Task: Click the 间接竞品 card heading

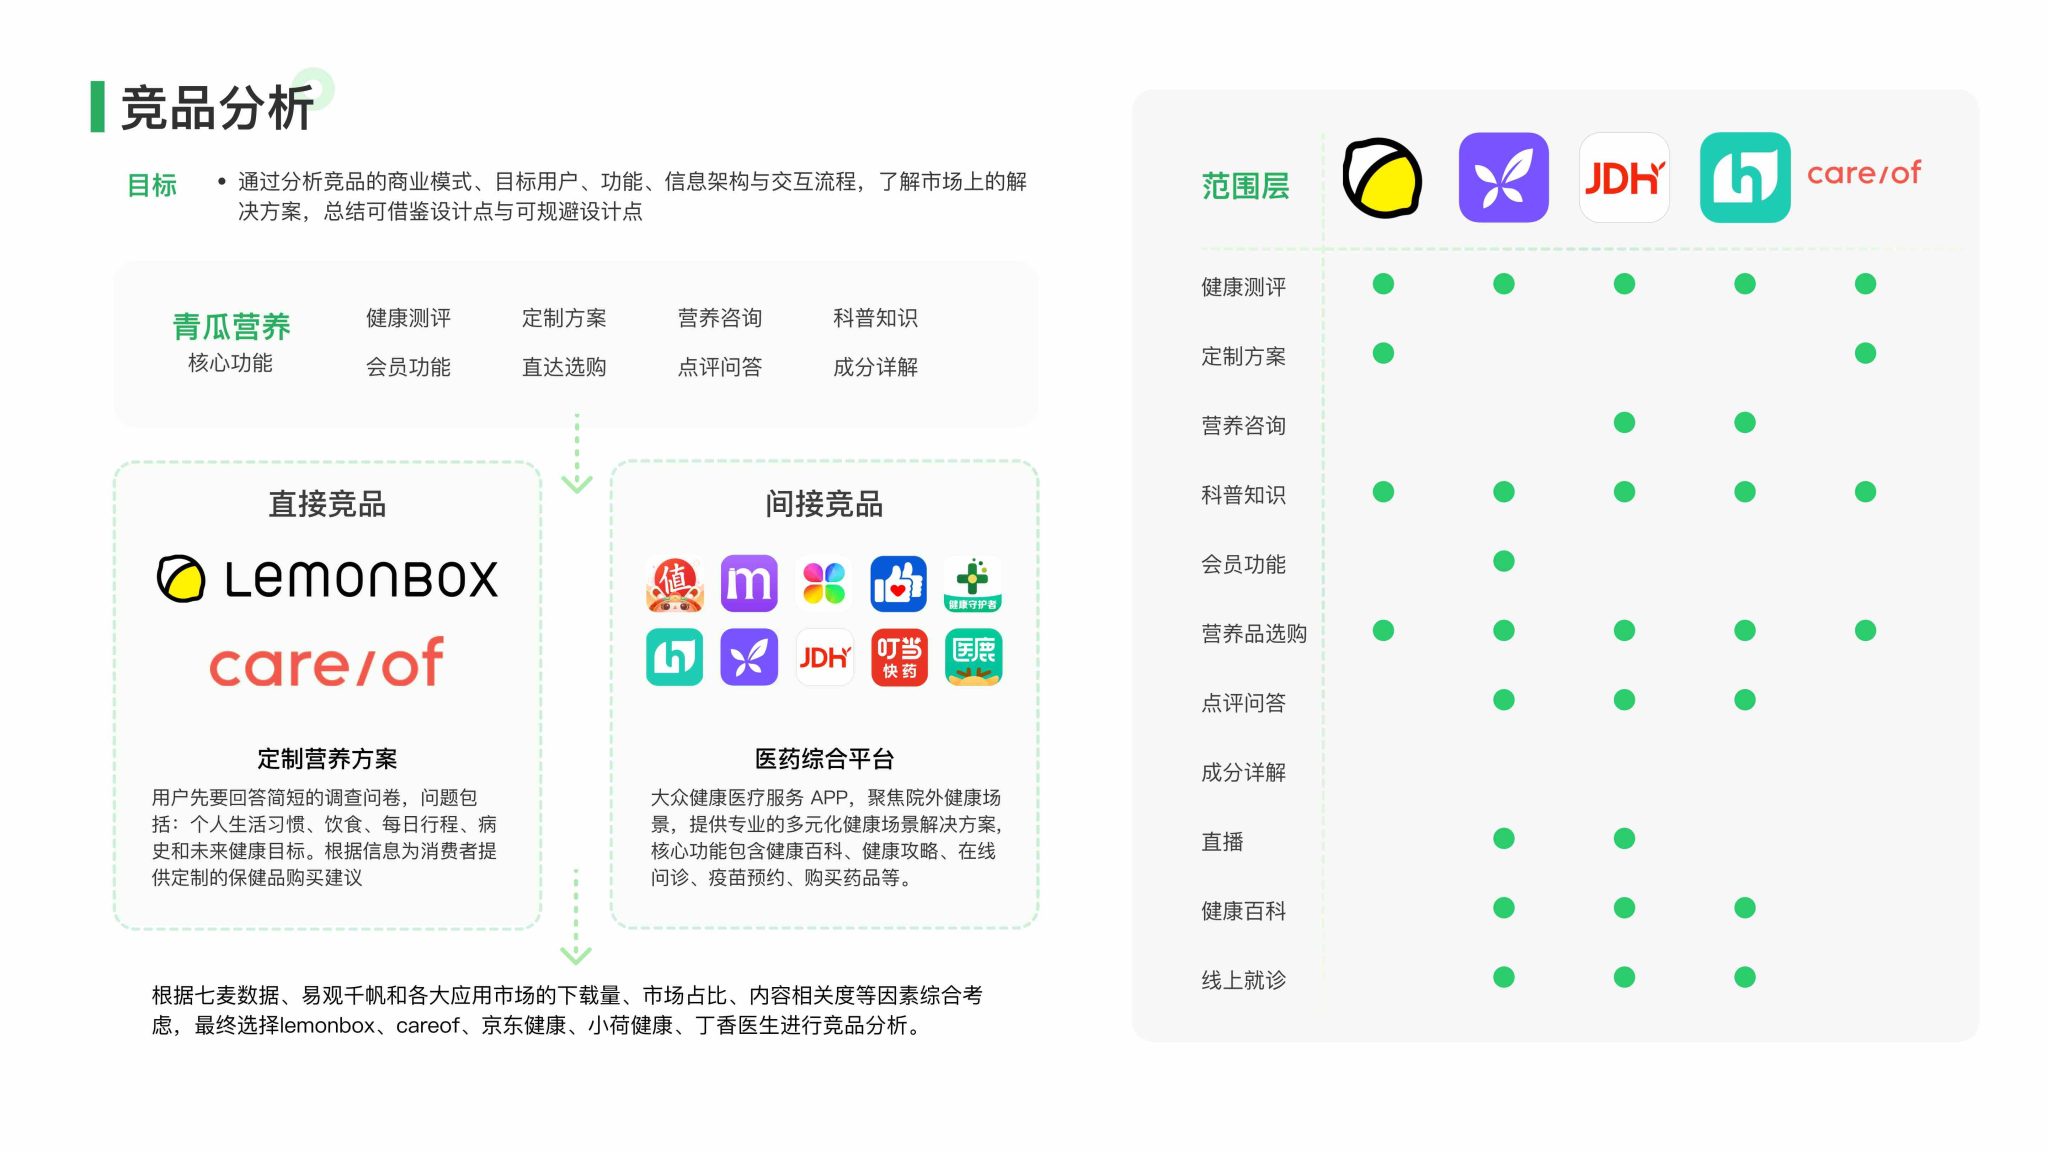Action: pyautogui.click(x=824, y=504)
